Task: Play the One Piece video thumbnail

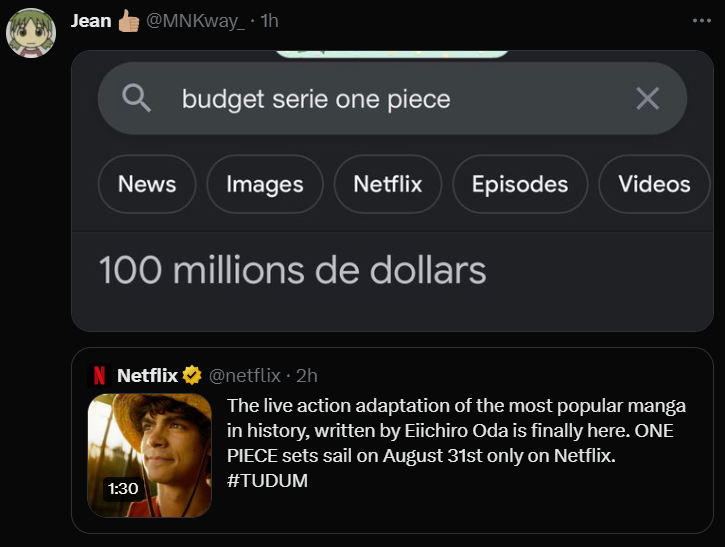Action: pos(150,455)
